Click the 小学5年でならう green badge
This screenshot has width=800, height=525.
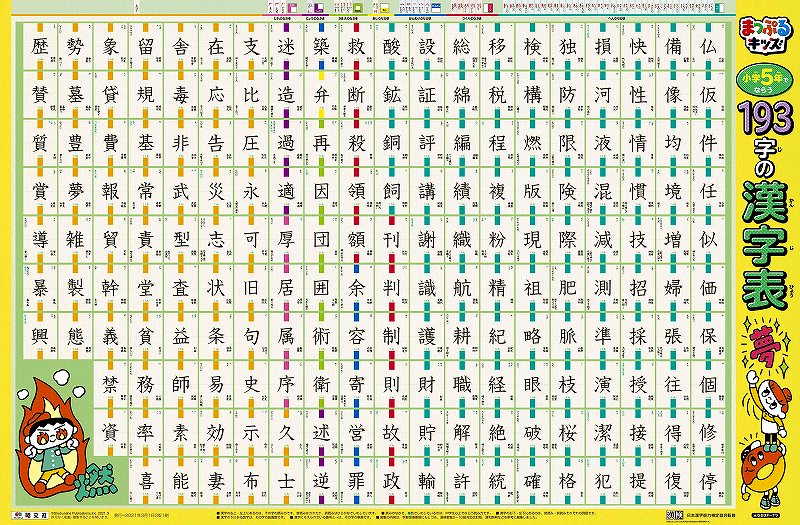coord(763,82)
